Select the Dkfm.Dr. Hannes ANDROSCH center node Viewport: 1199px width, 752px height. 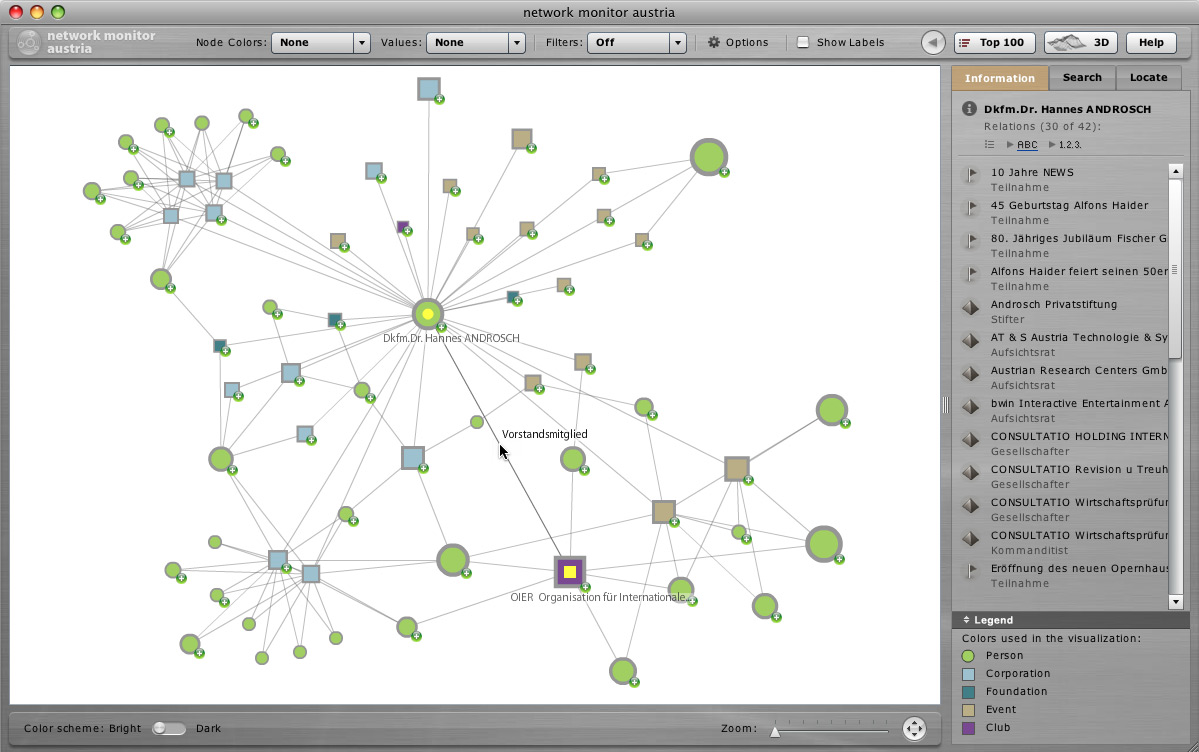pyautogui.click(x=427, y=314)
